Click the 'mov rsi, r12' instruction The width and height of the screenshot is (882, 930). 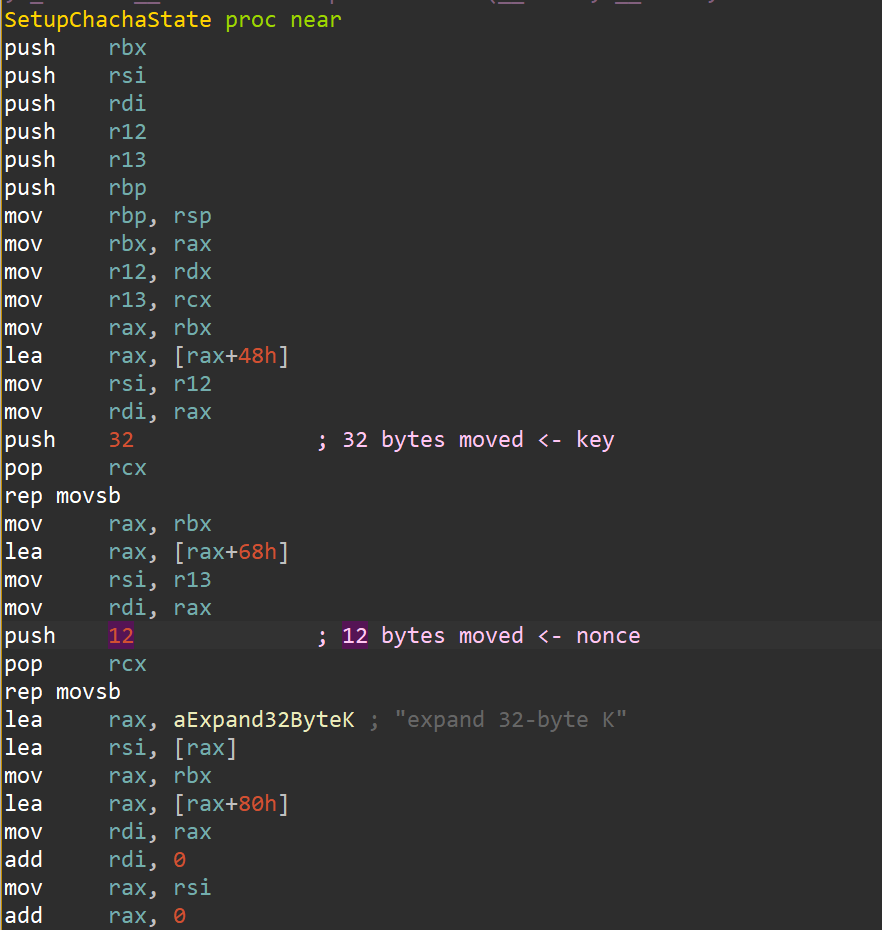(x=108, y=384)
